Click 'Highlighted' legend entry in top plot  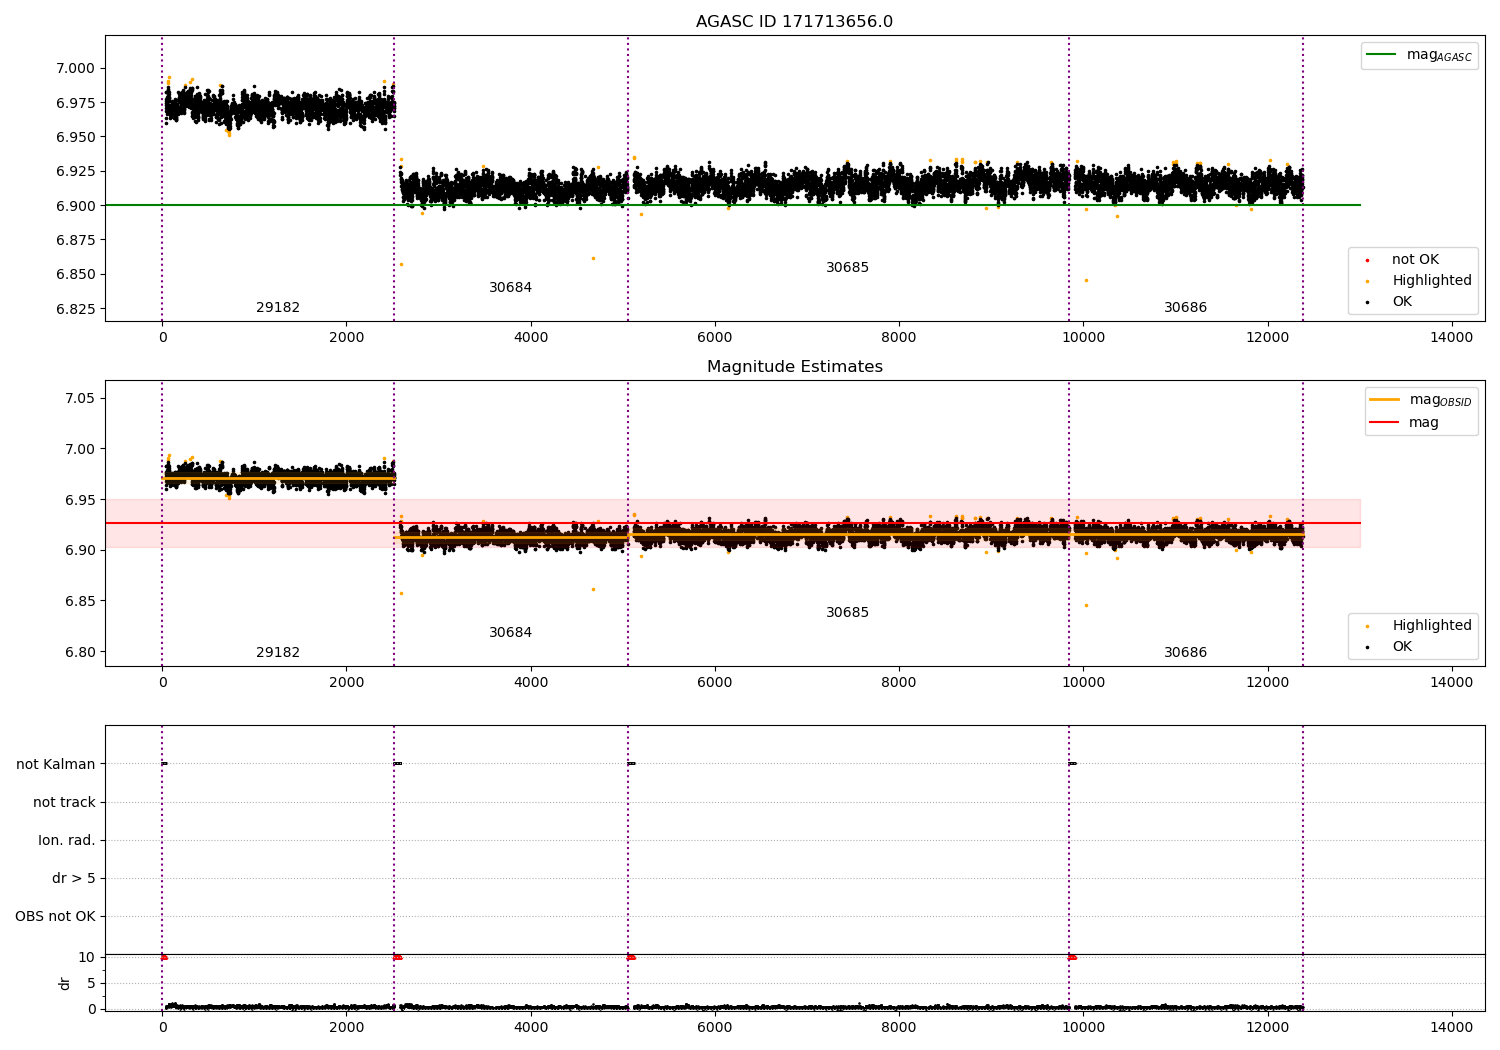coord(1419,281)
